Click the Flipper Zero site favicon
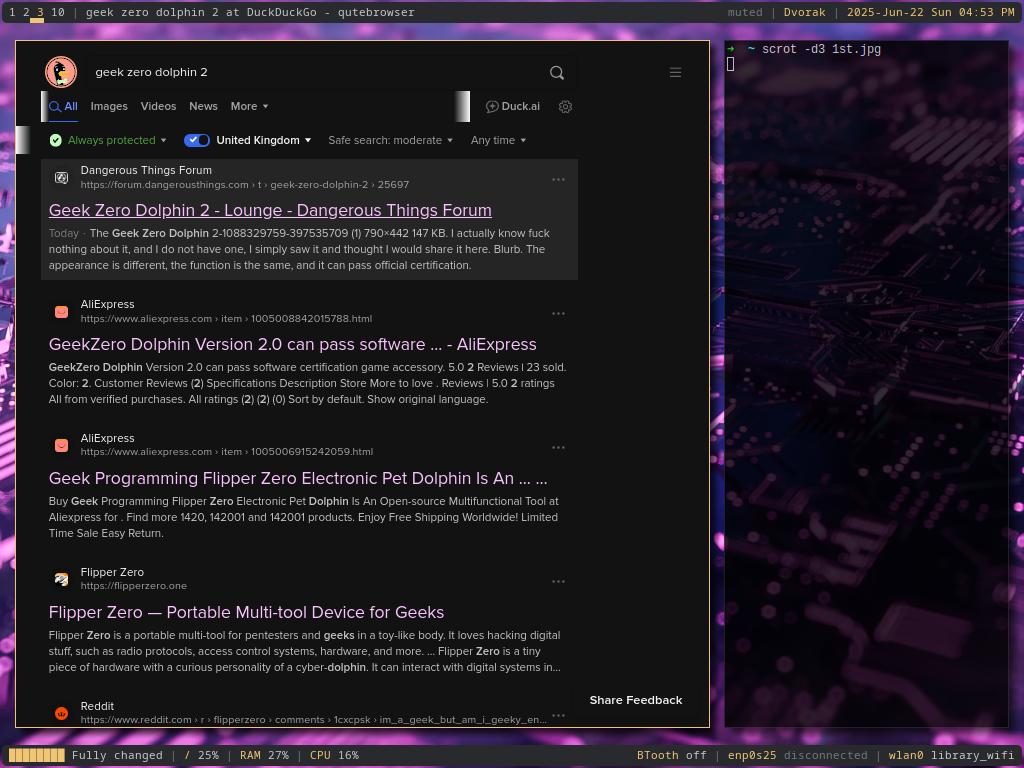 tap(61, 579)
